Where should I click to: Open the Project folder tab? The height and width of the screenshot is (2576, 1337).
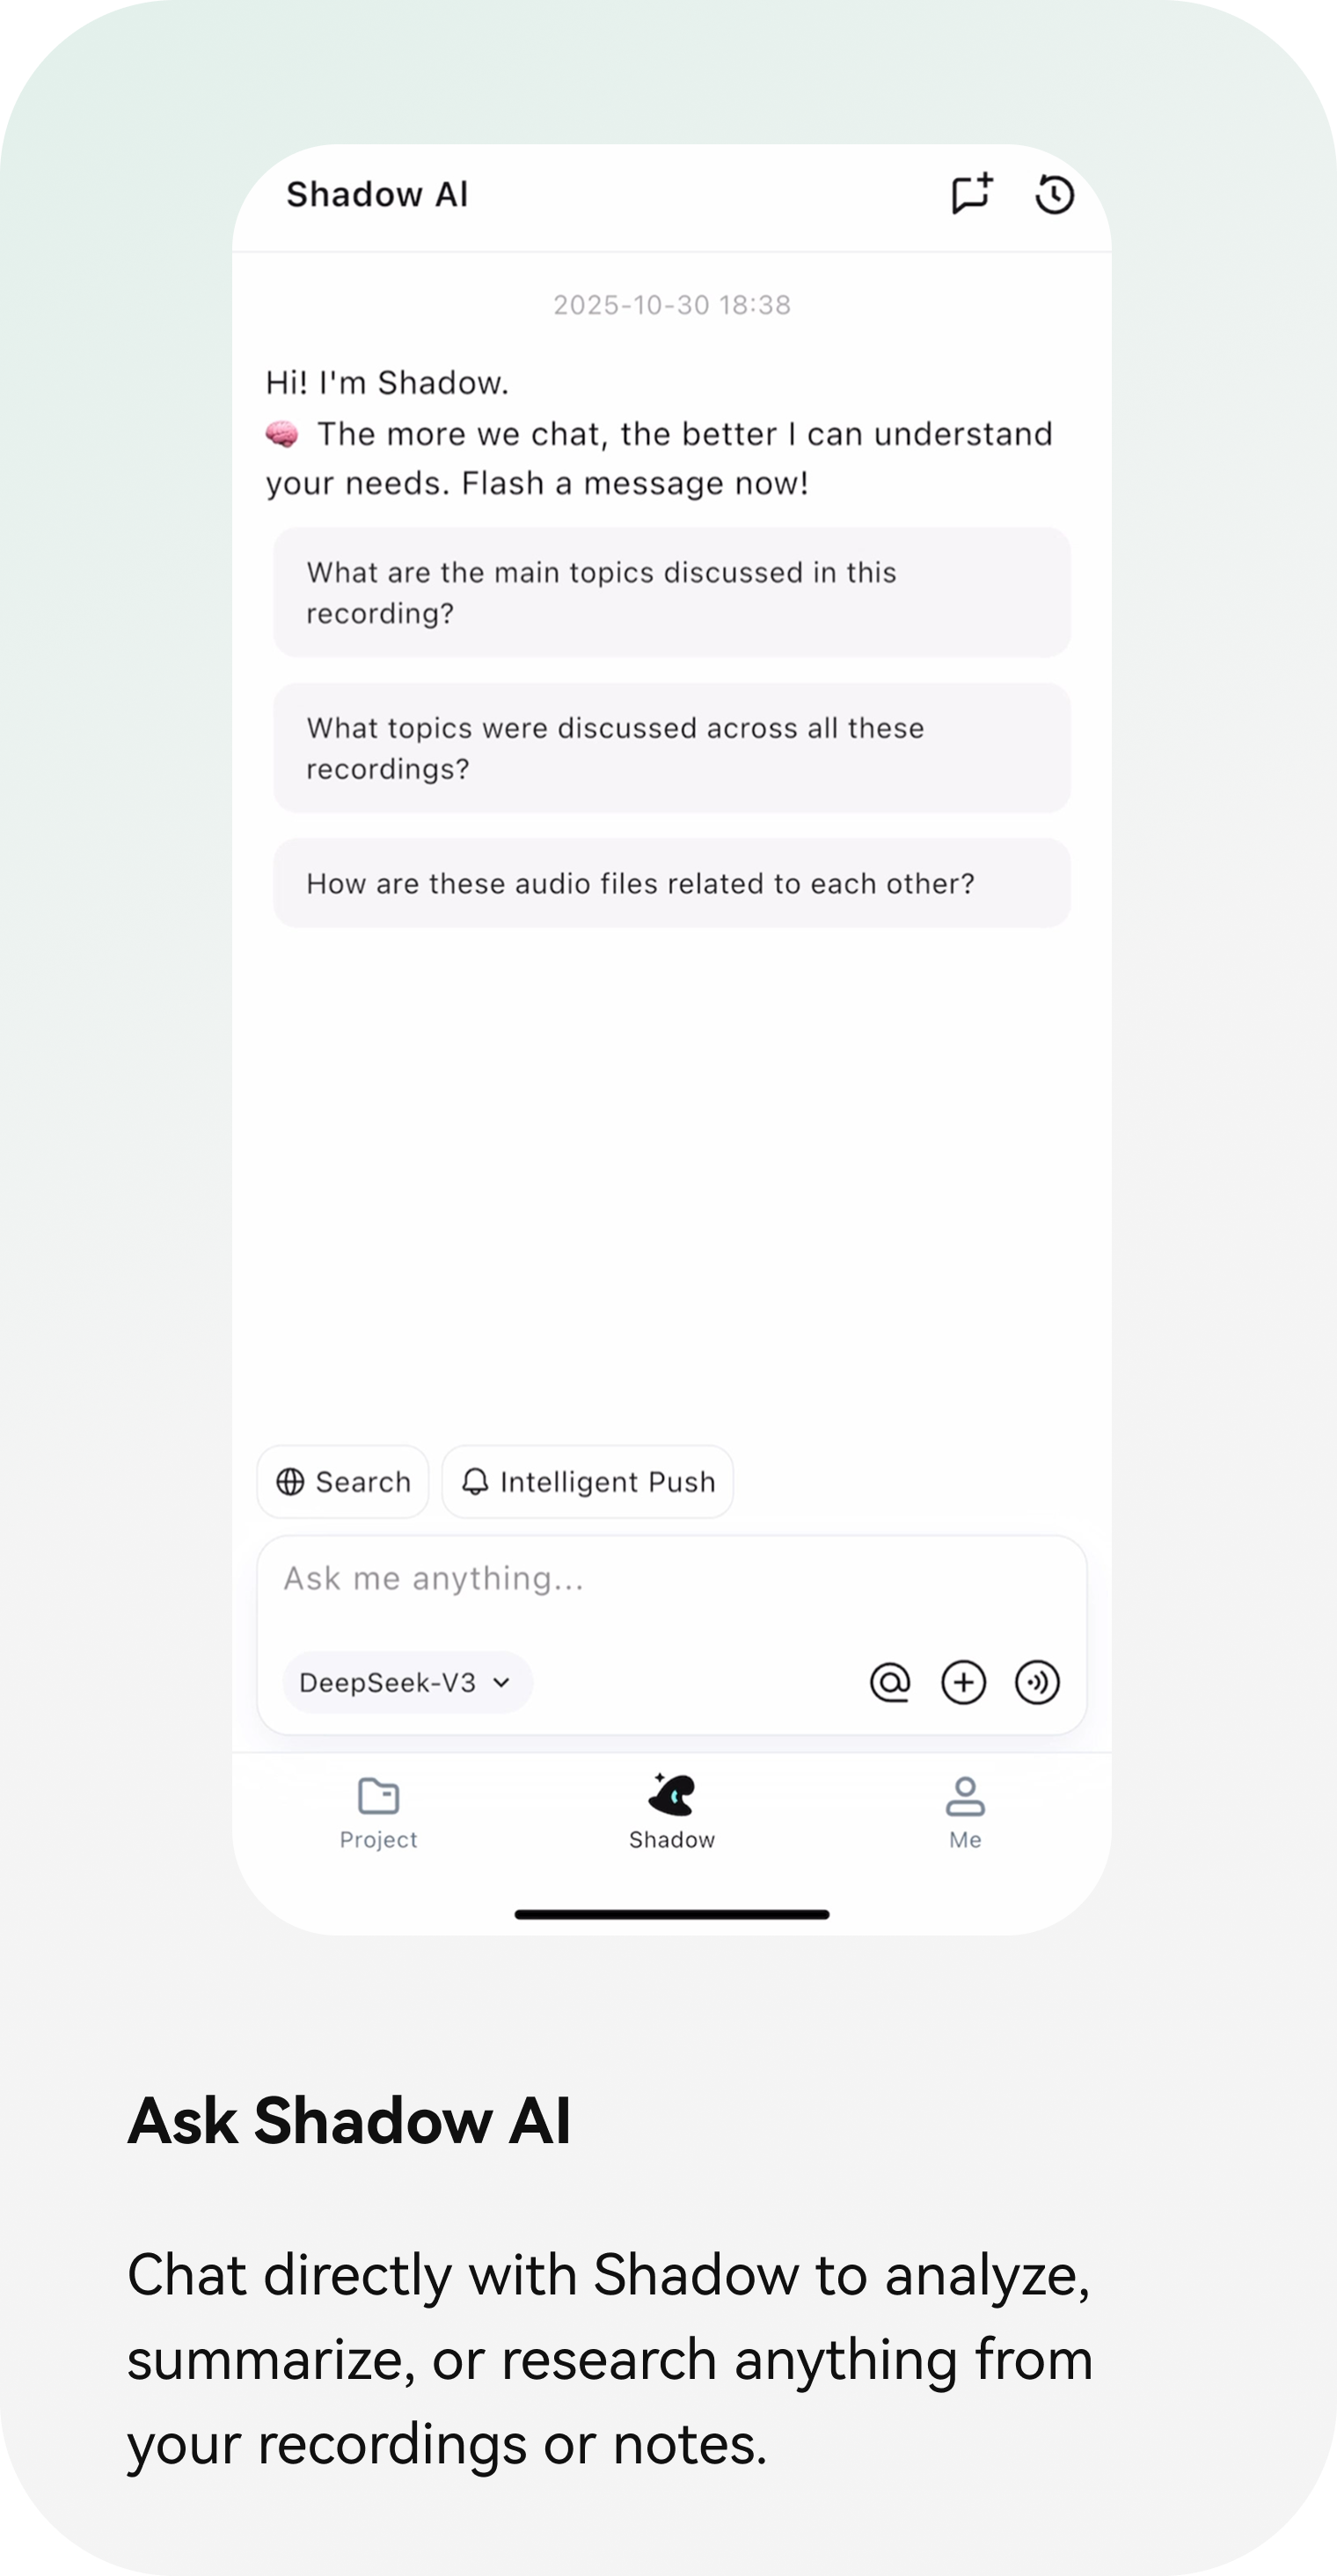(x=378, y=1813)
